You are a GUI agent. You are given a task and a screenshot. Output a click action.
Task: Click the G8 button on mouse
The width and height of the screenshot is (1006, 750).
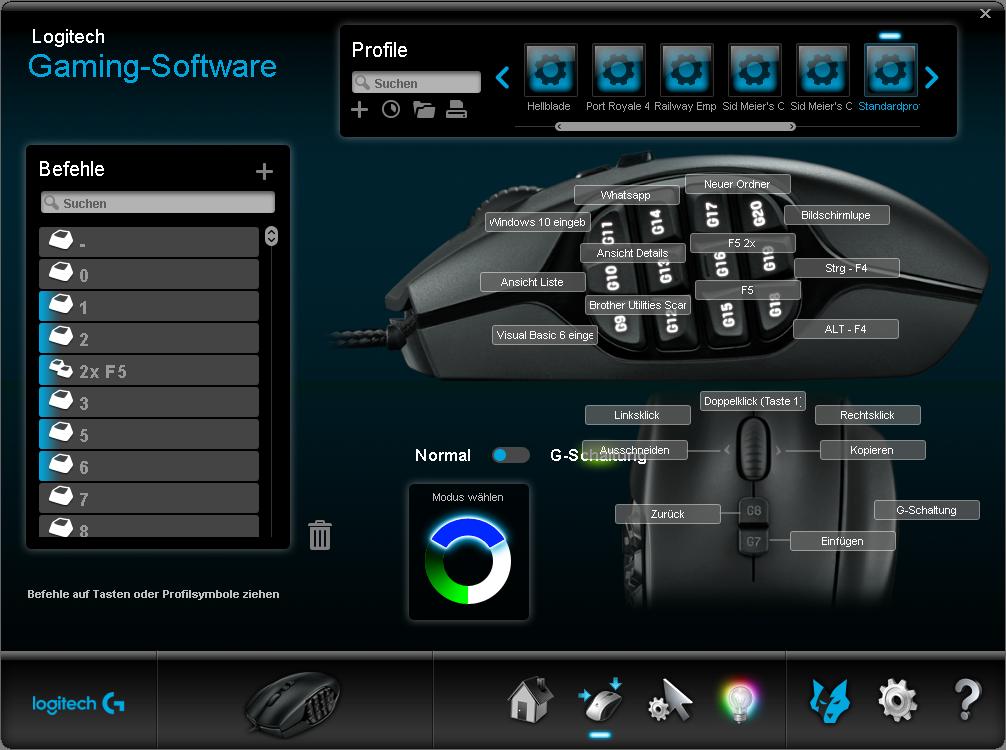point(754,511)
